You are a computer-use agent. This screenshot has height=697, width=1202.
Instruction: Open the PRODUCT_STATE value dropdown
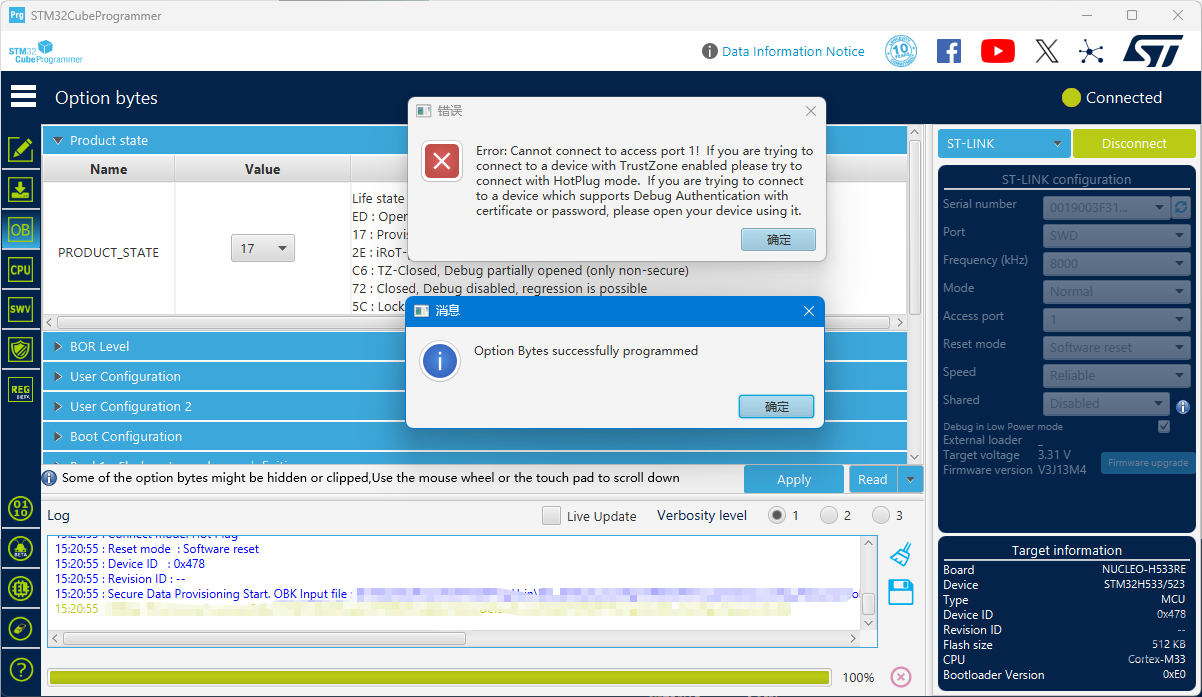tap(263, 248)
